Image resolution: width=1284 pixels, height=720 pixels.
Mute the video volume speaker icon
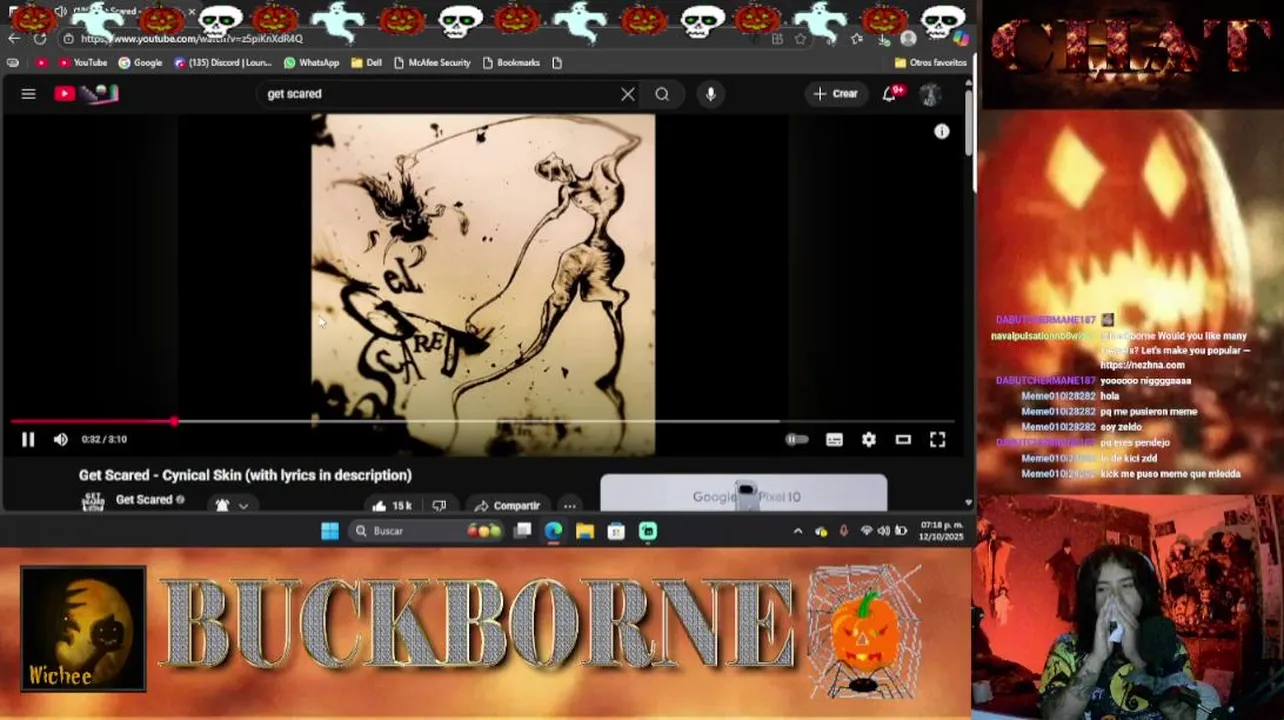point(61,439)
